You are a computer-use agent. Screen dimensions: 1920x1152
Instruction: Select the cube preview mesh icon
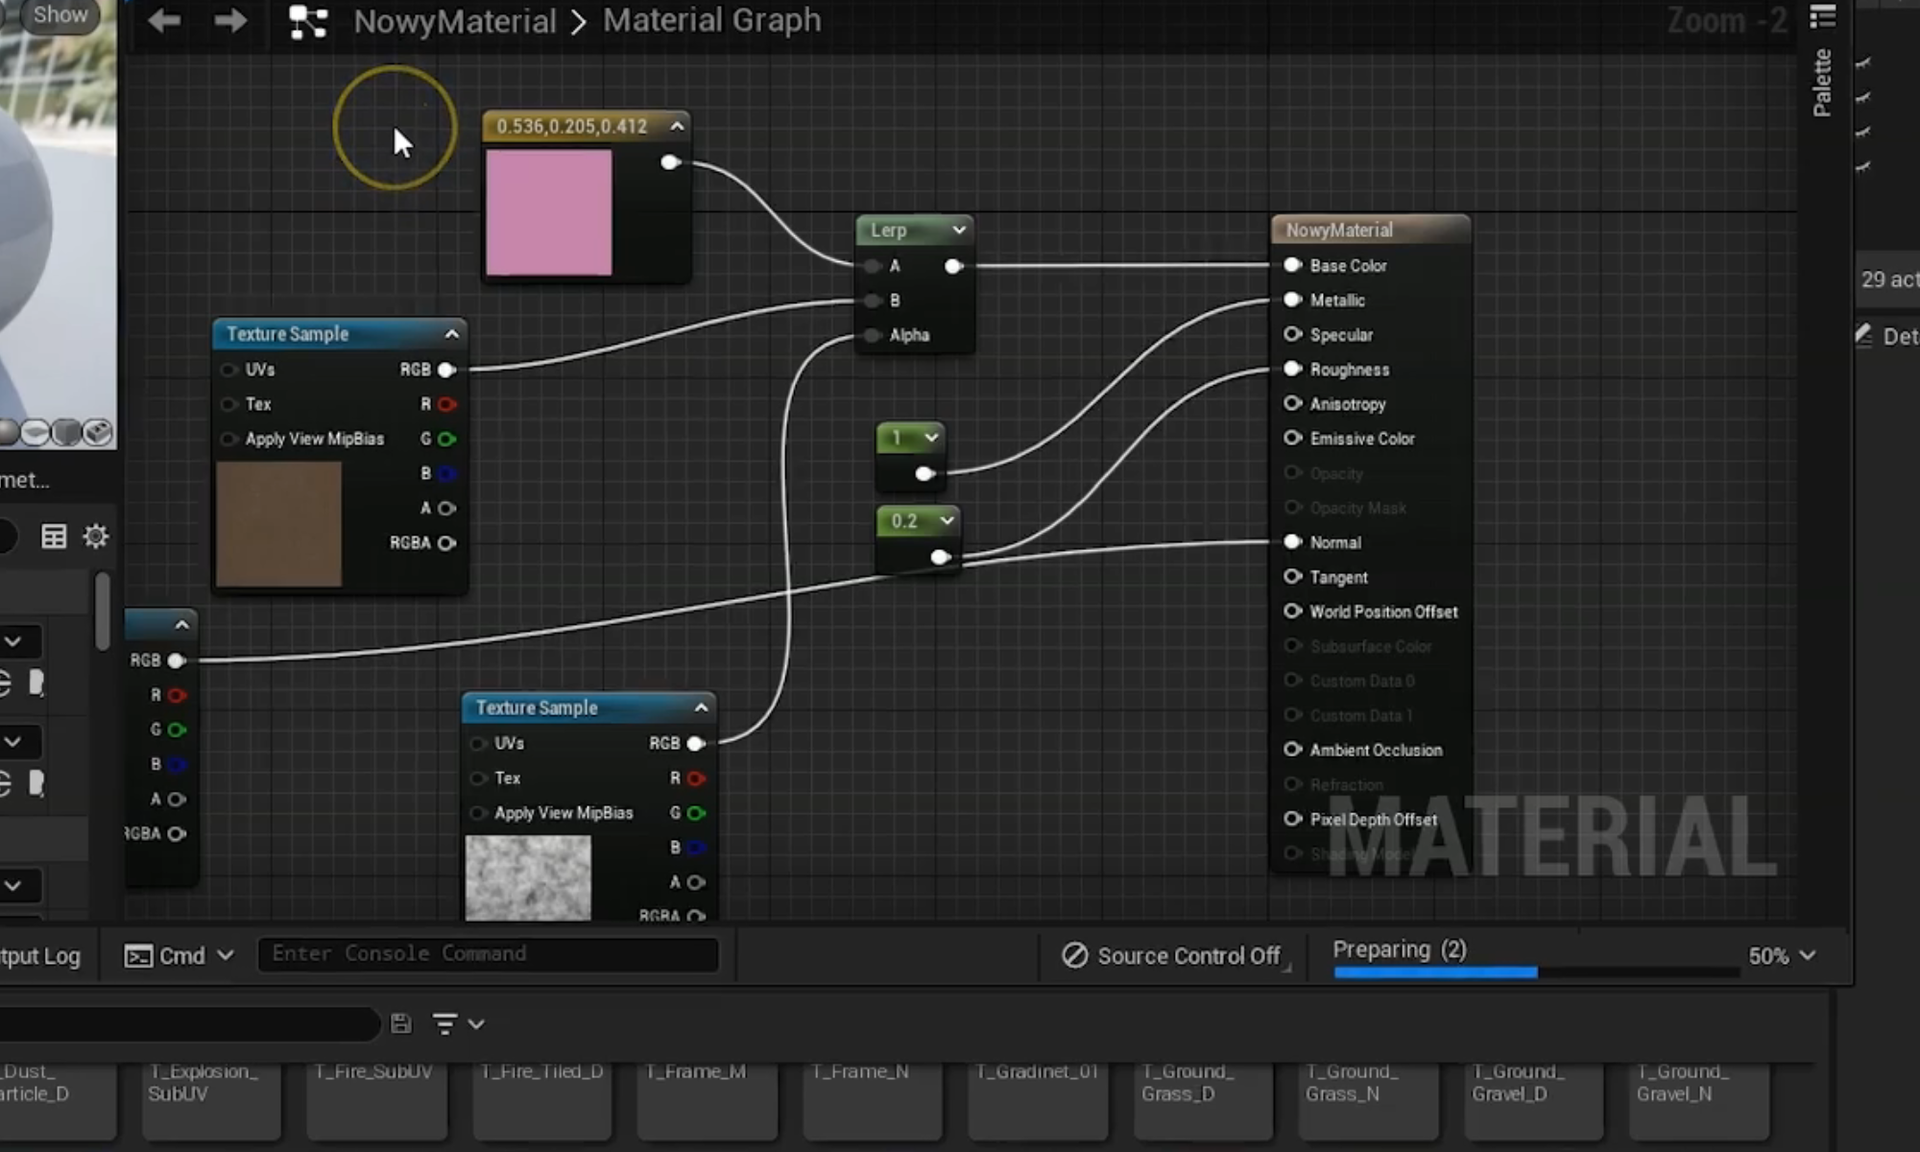[67, 432]
